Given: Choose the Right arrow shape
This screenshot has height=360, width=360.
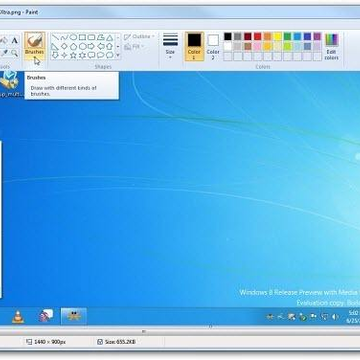Looking at the screenshot, I should pyautogui.click(x=91, y=46).
